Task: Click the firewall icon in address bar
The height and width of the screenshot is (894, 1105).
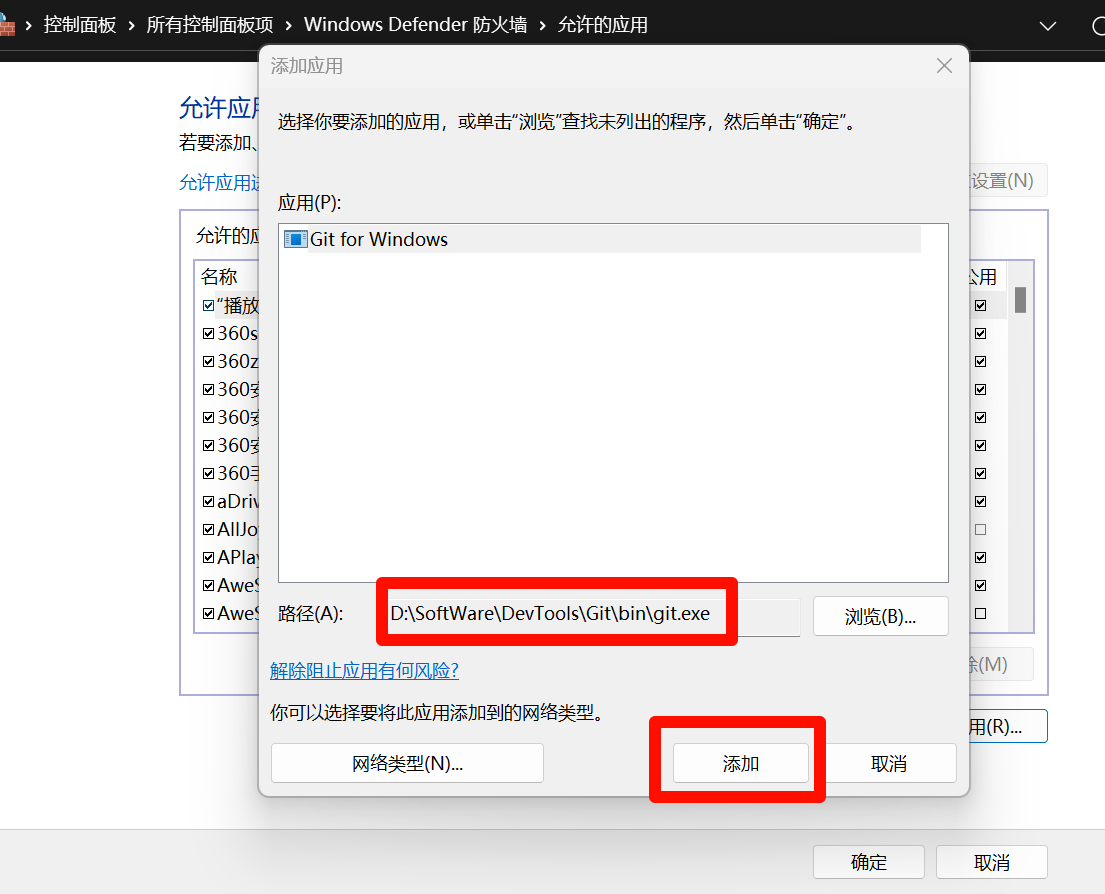Action: 7,25
